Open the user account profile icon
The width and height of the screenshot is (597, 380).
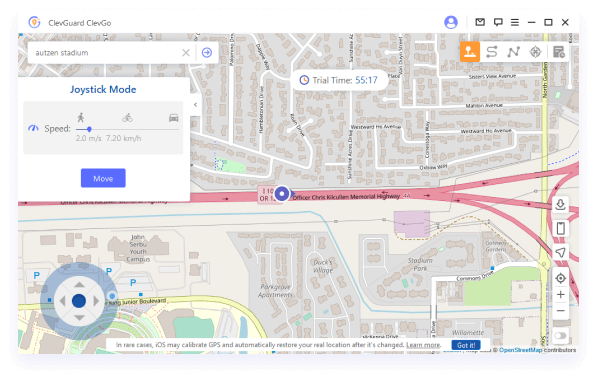pos(451,22)
